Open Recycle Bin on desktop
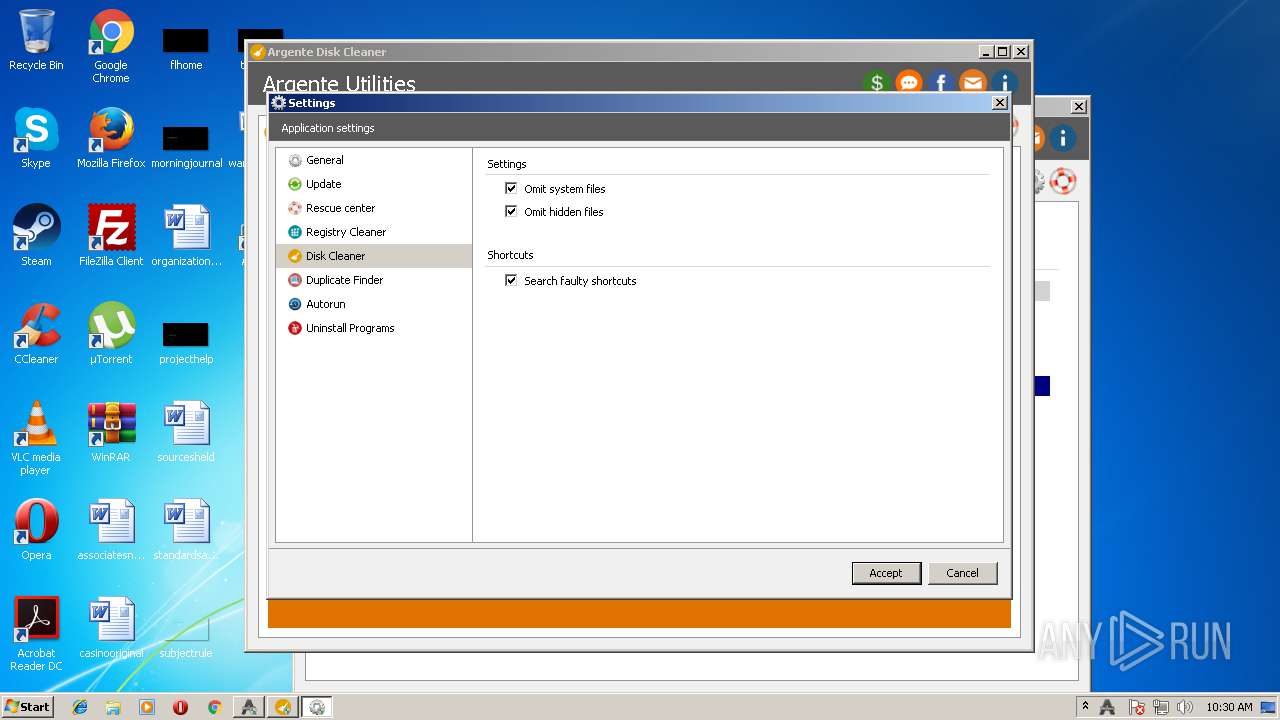This screenshot has width=1280, height=720. (36, 41)
